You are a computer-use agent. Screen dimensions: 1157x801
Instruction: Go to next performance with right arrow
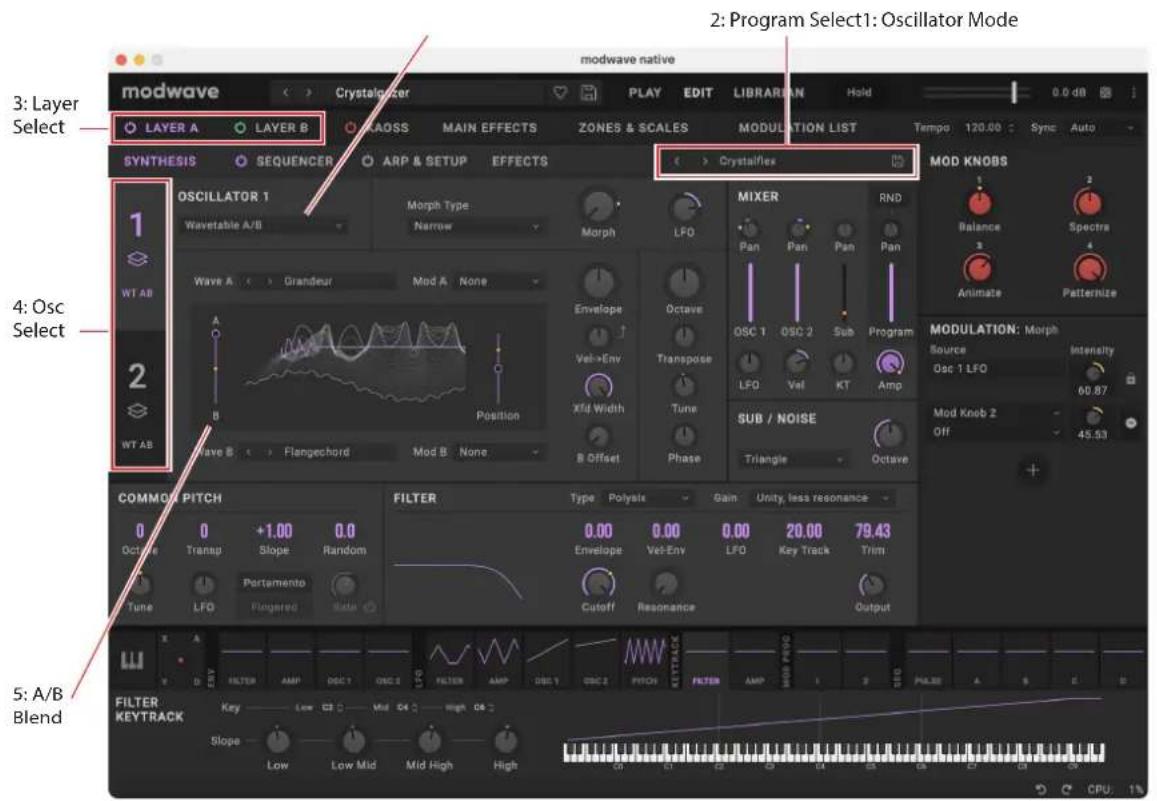coord(309,93)
